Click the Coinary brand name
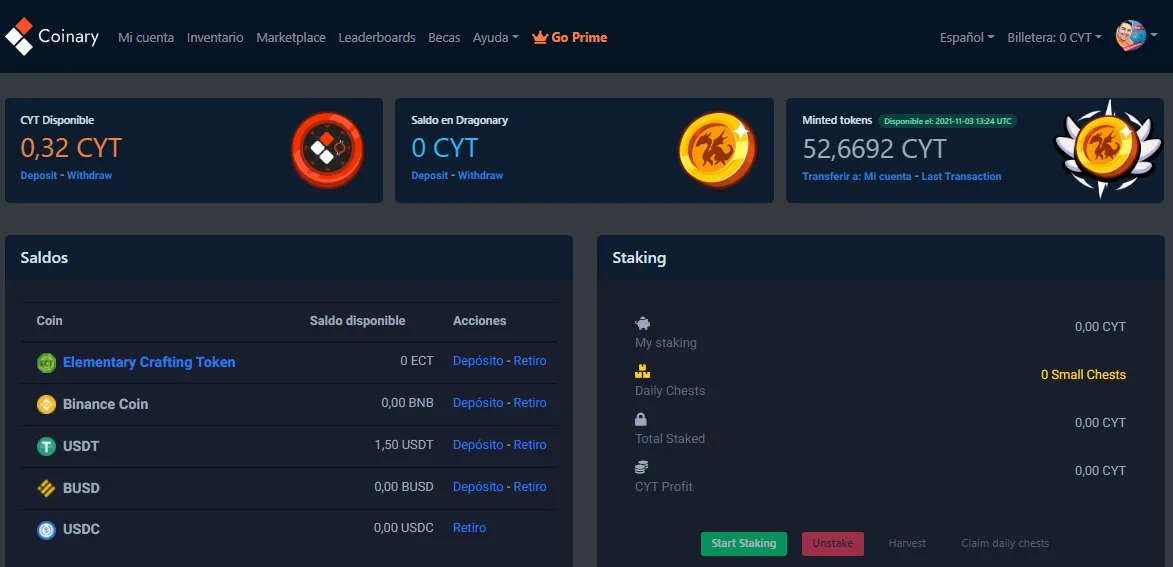This screenshot has width=1173, height=567. click(x=68, y=37)
